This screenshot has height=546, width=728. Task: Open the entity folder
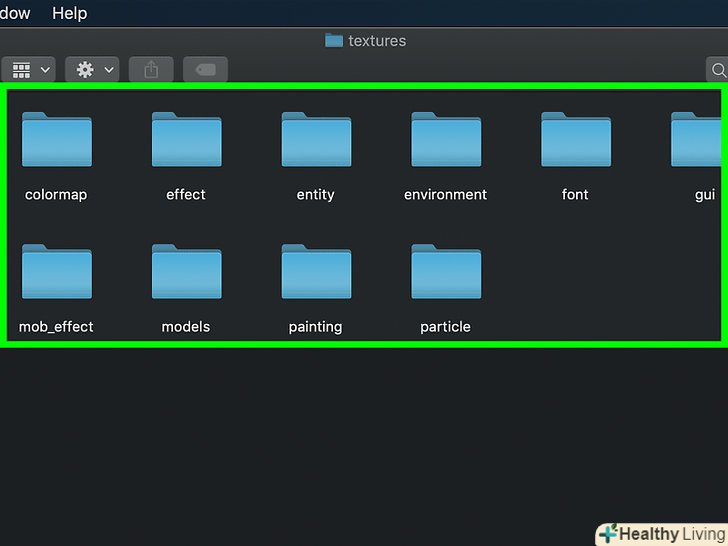[x=316, y=140]
